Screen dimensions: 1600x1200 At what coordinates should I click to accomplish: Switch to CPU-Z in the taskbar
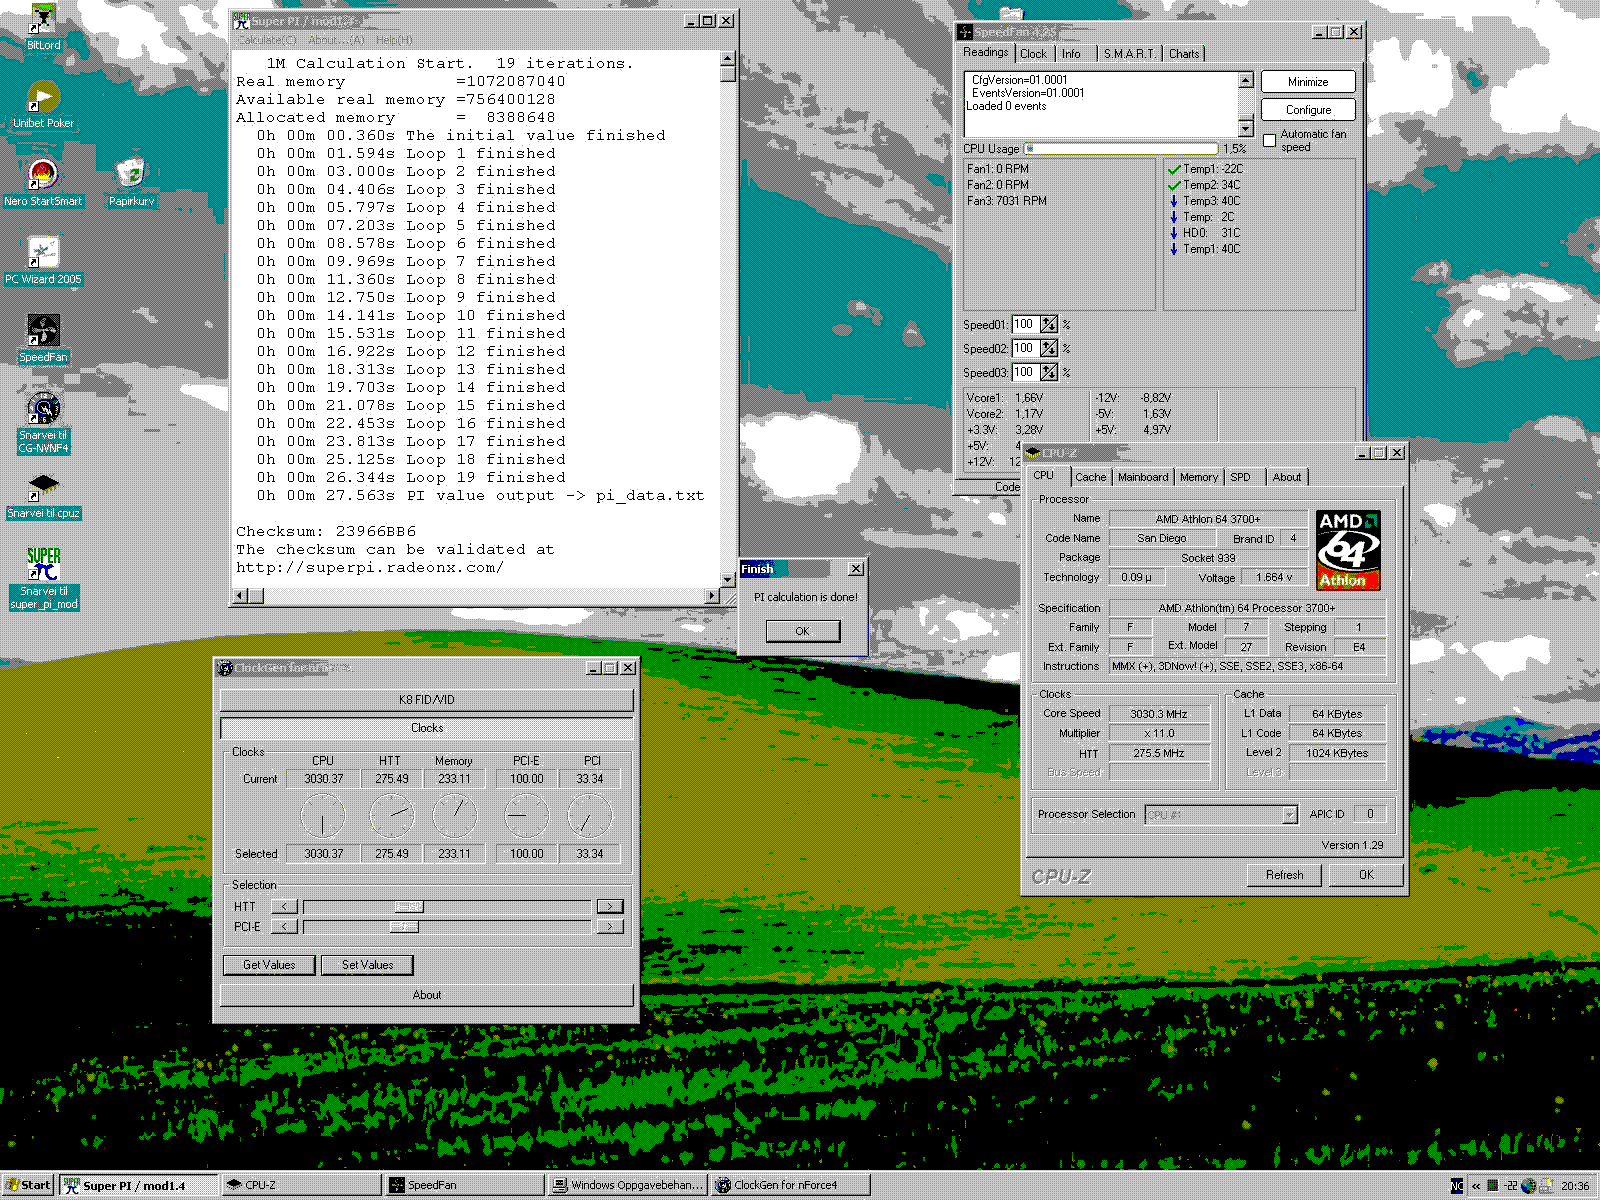pos(302,1186)
